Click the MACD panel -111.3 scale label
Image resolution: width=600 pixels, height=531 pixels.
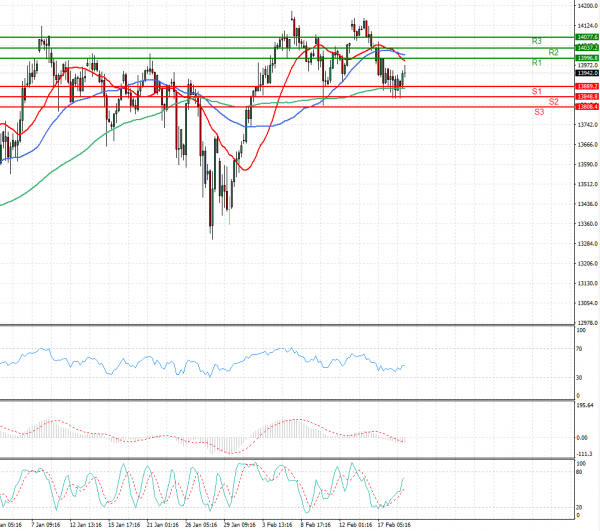click(x=584, y=454)
